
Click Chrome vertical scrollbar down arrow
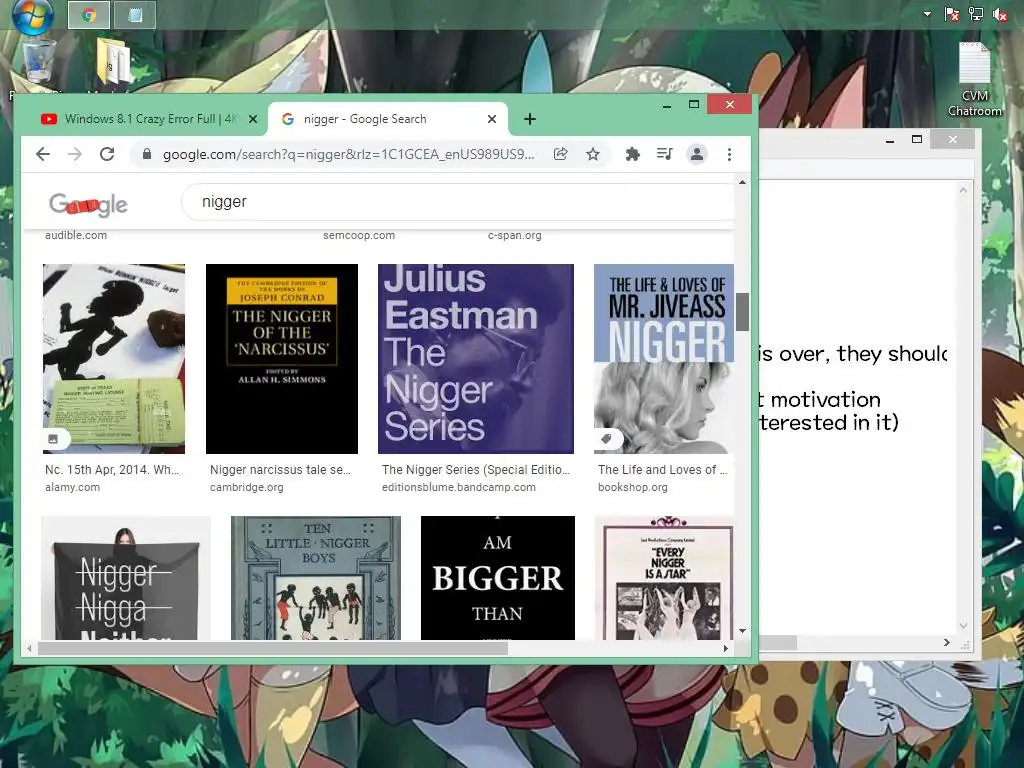pos(742,631)
